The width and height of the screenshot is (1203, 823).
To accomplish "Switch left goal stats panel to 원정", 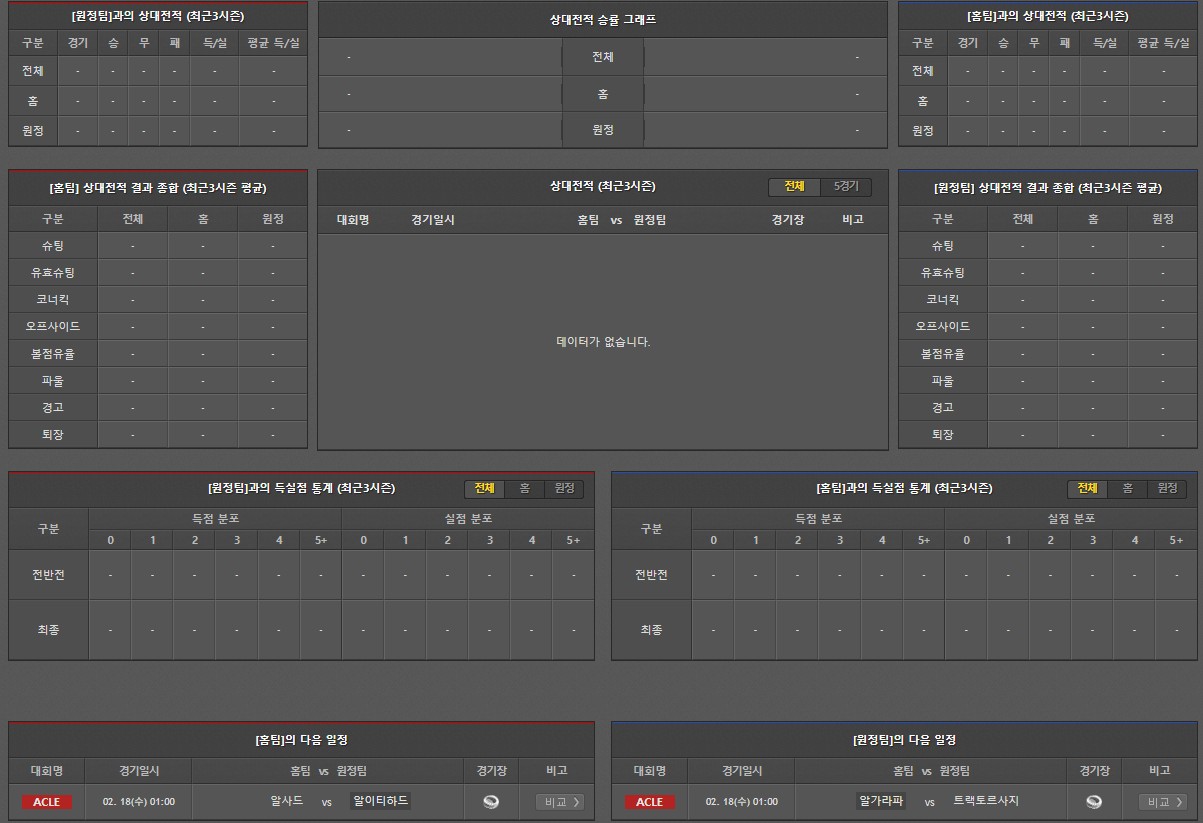I will pyautogui.click(x=564, y=489).
